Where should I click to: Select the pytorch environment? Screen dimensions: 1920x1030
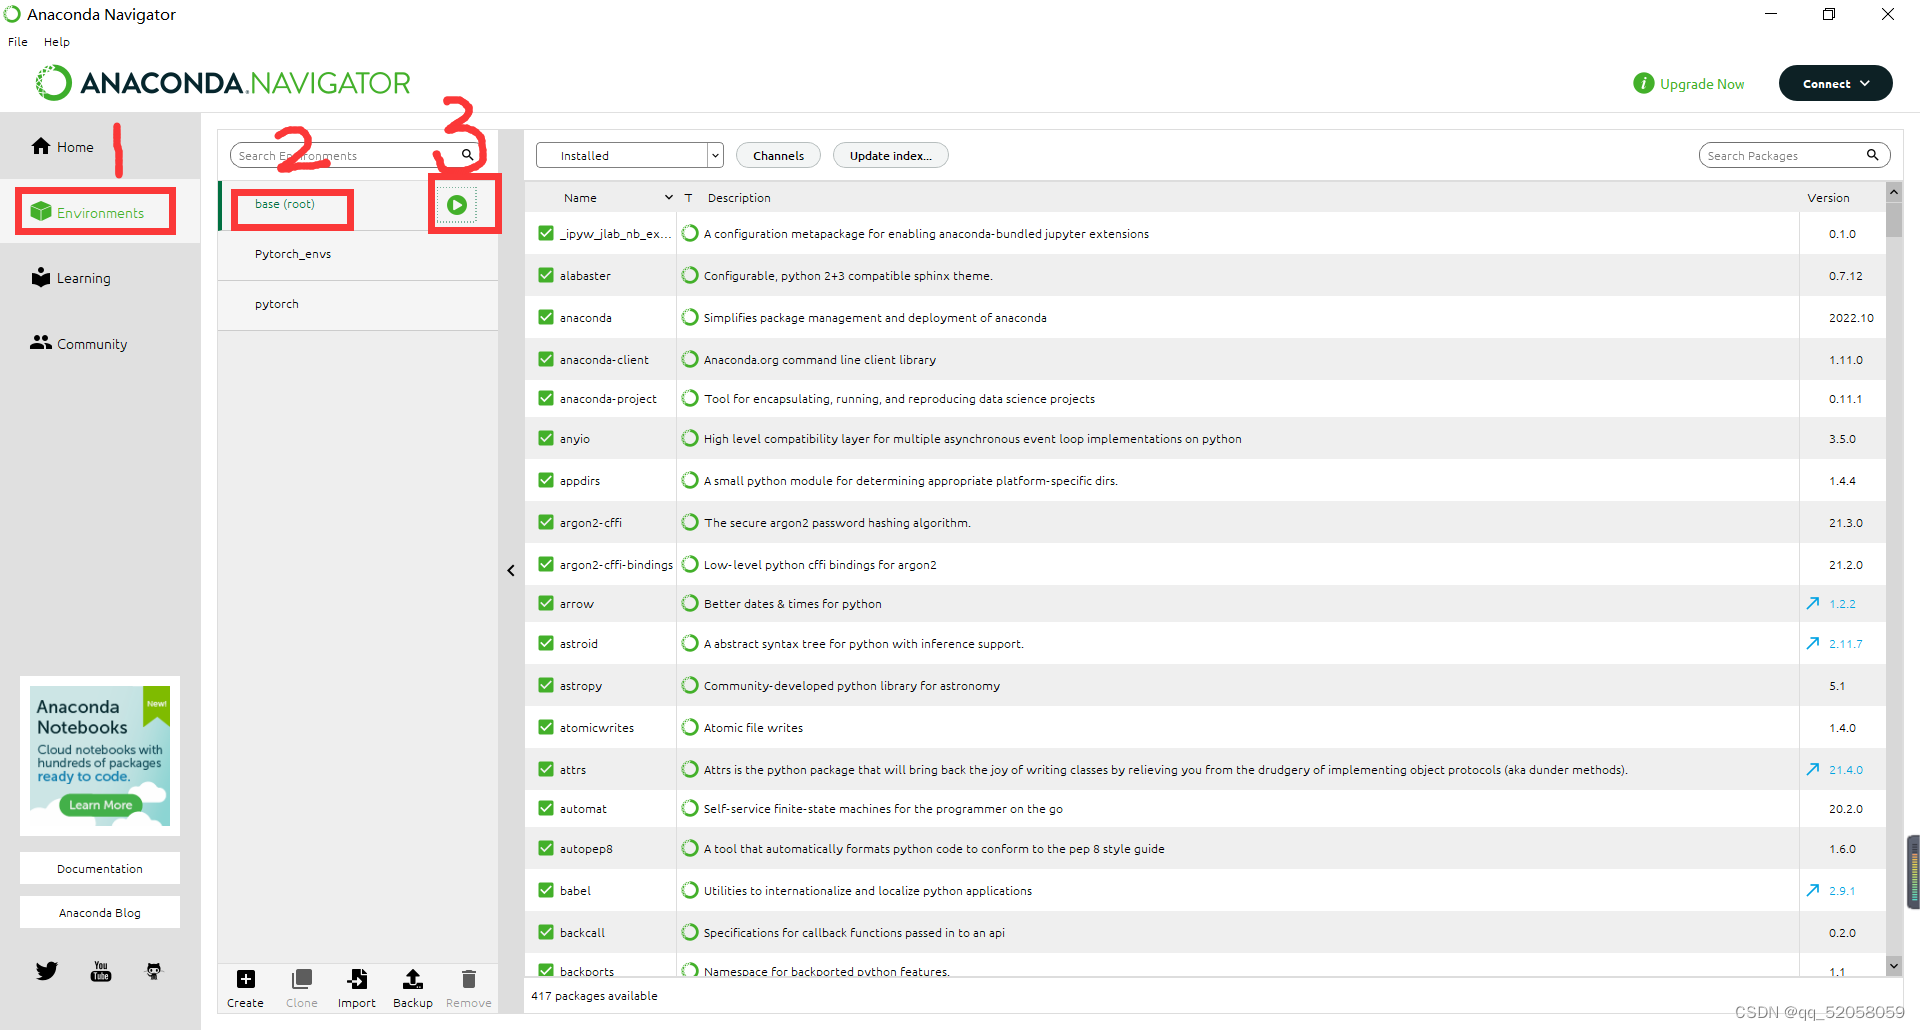tap(358, 304)
